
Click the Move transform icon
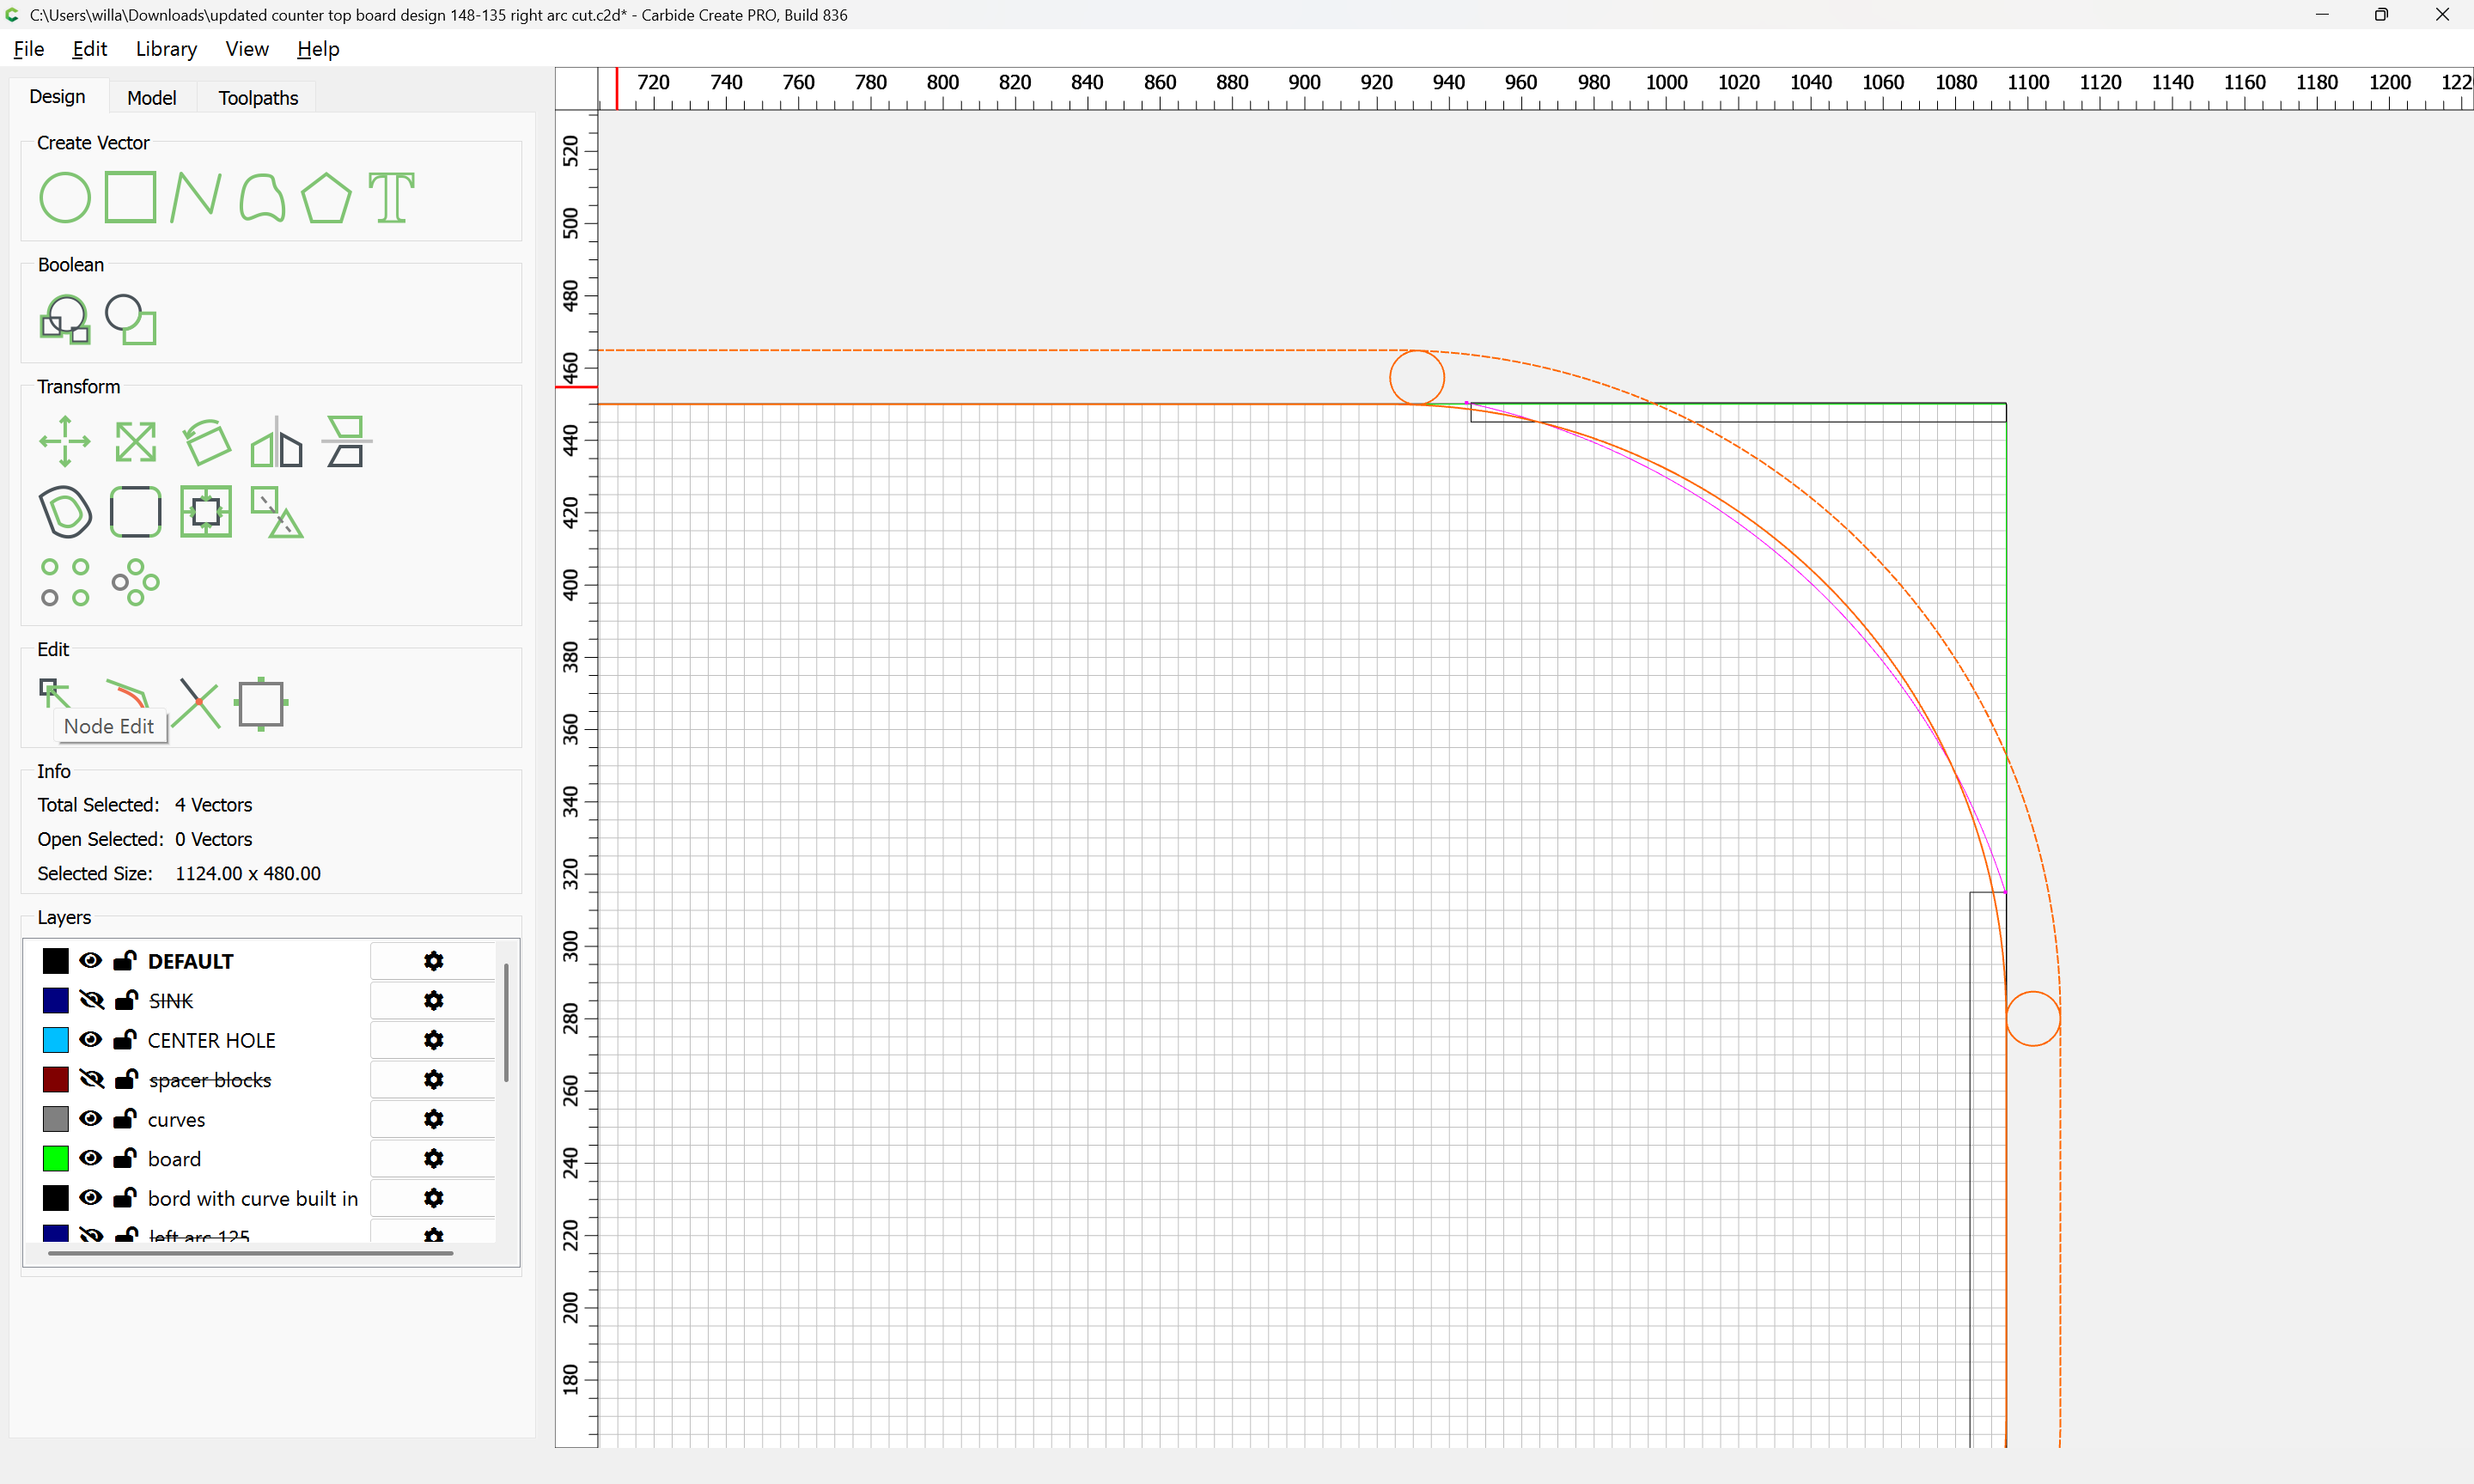pyautogui.click(x=64, y=441)
